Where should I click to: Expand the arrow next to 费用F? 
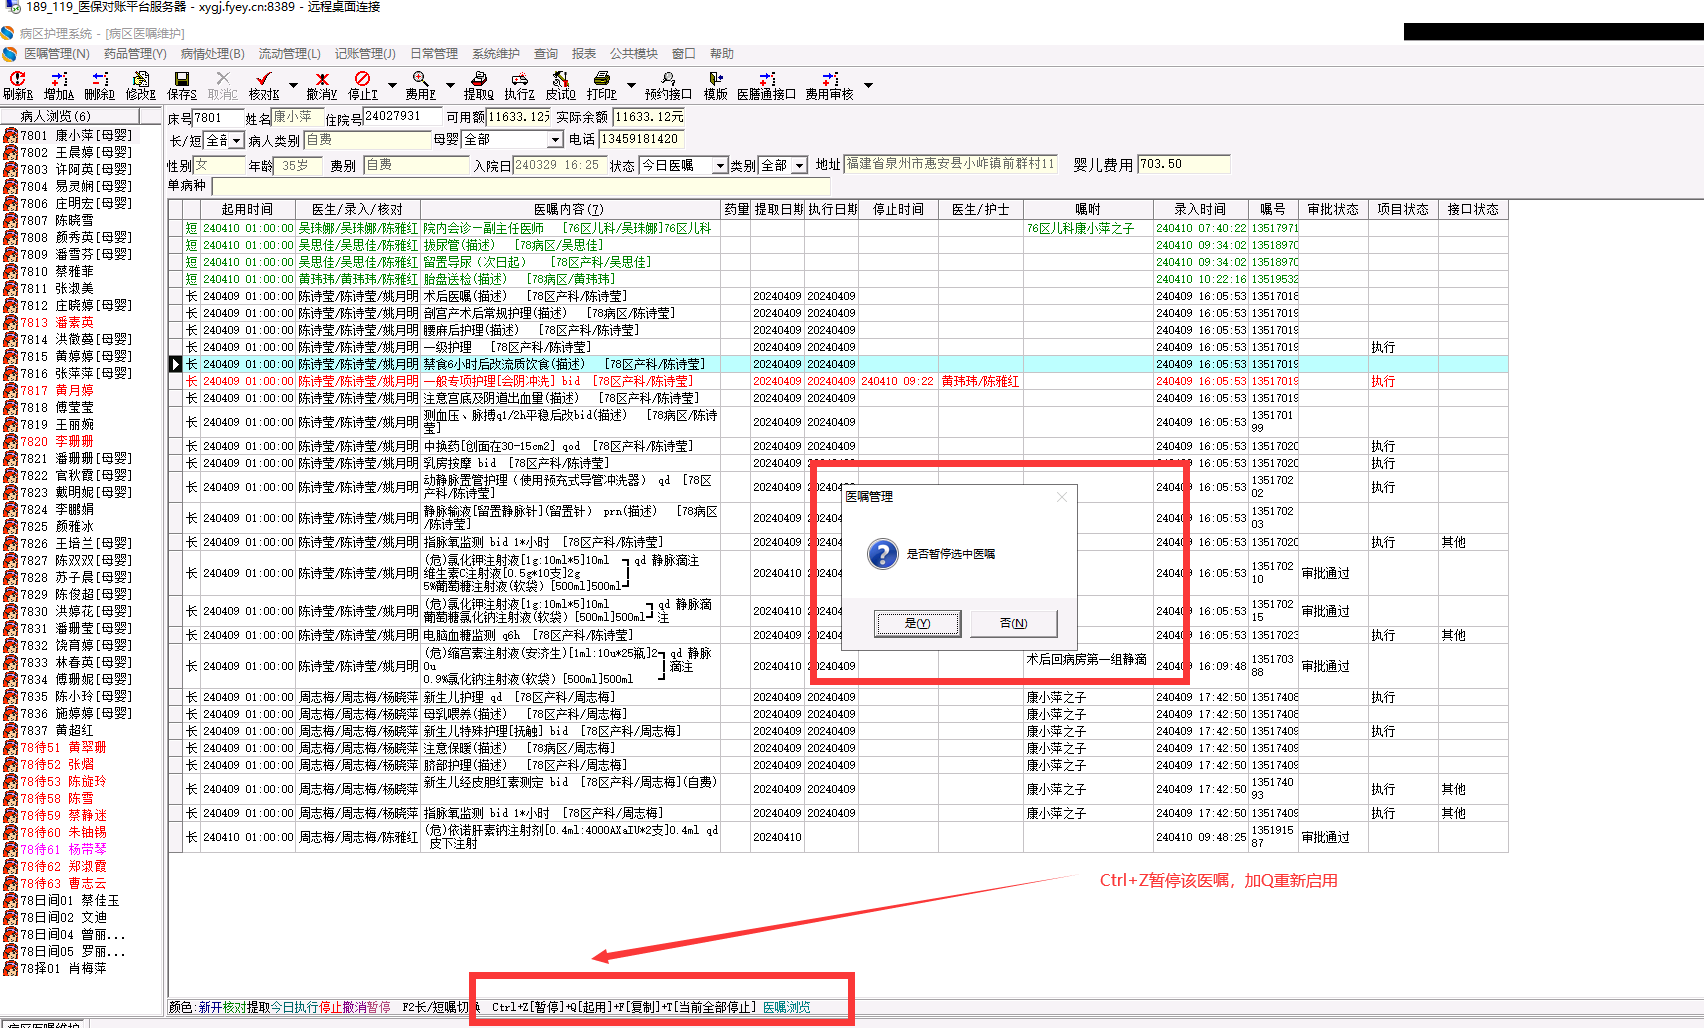point(450,85)
